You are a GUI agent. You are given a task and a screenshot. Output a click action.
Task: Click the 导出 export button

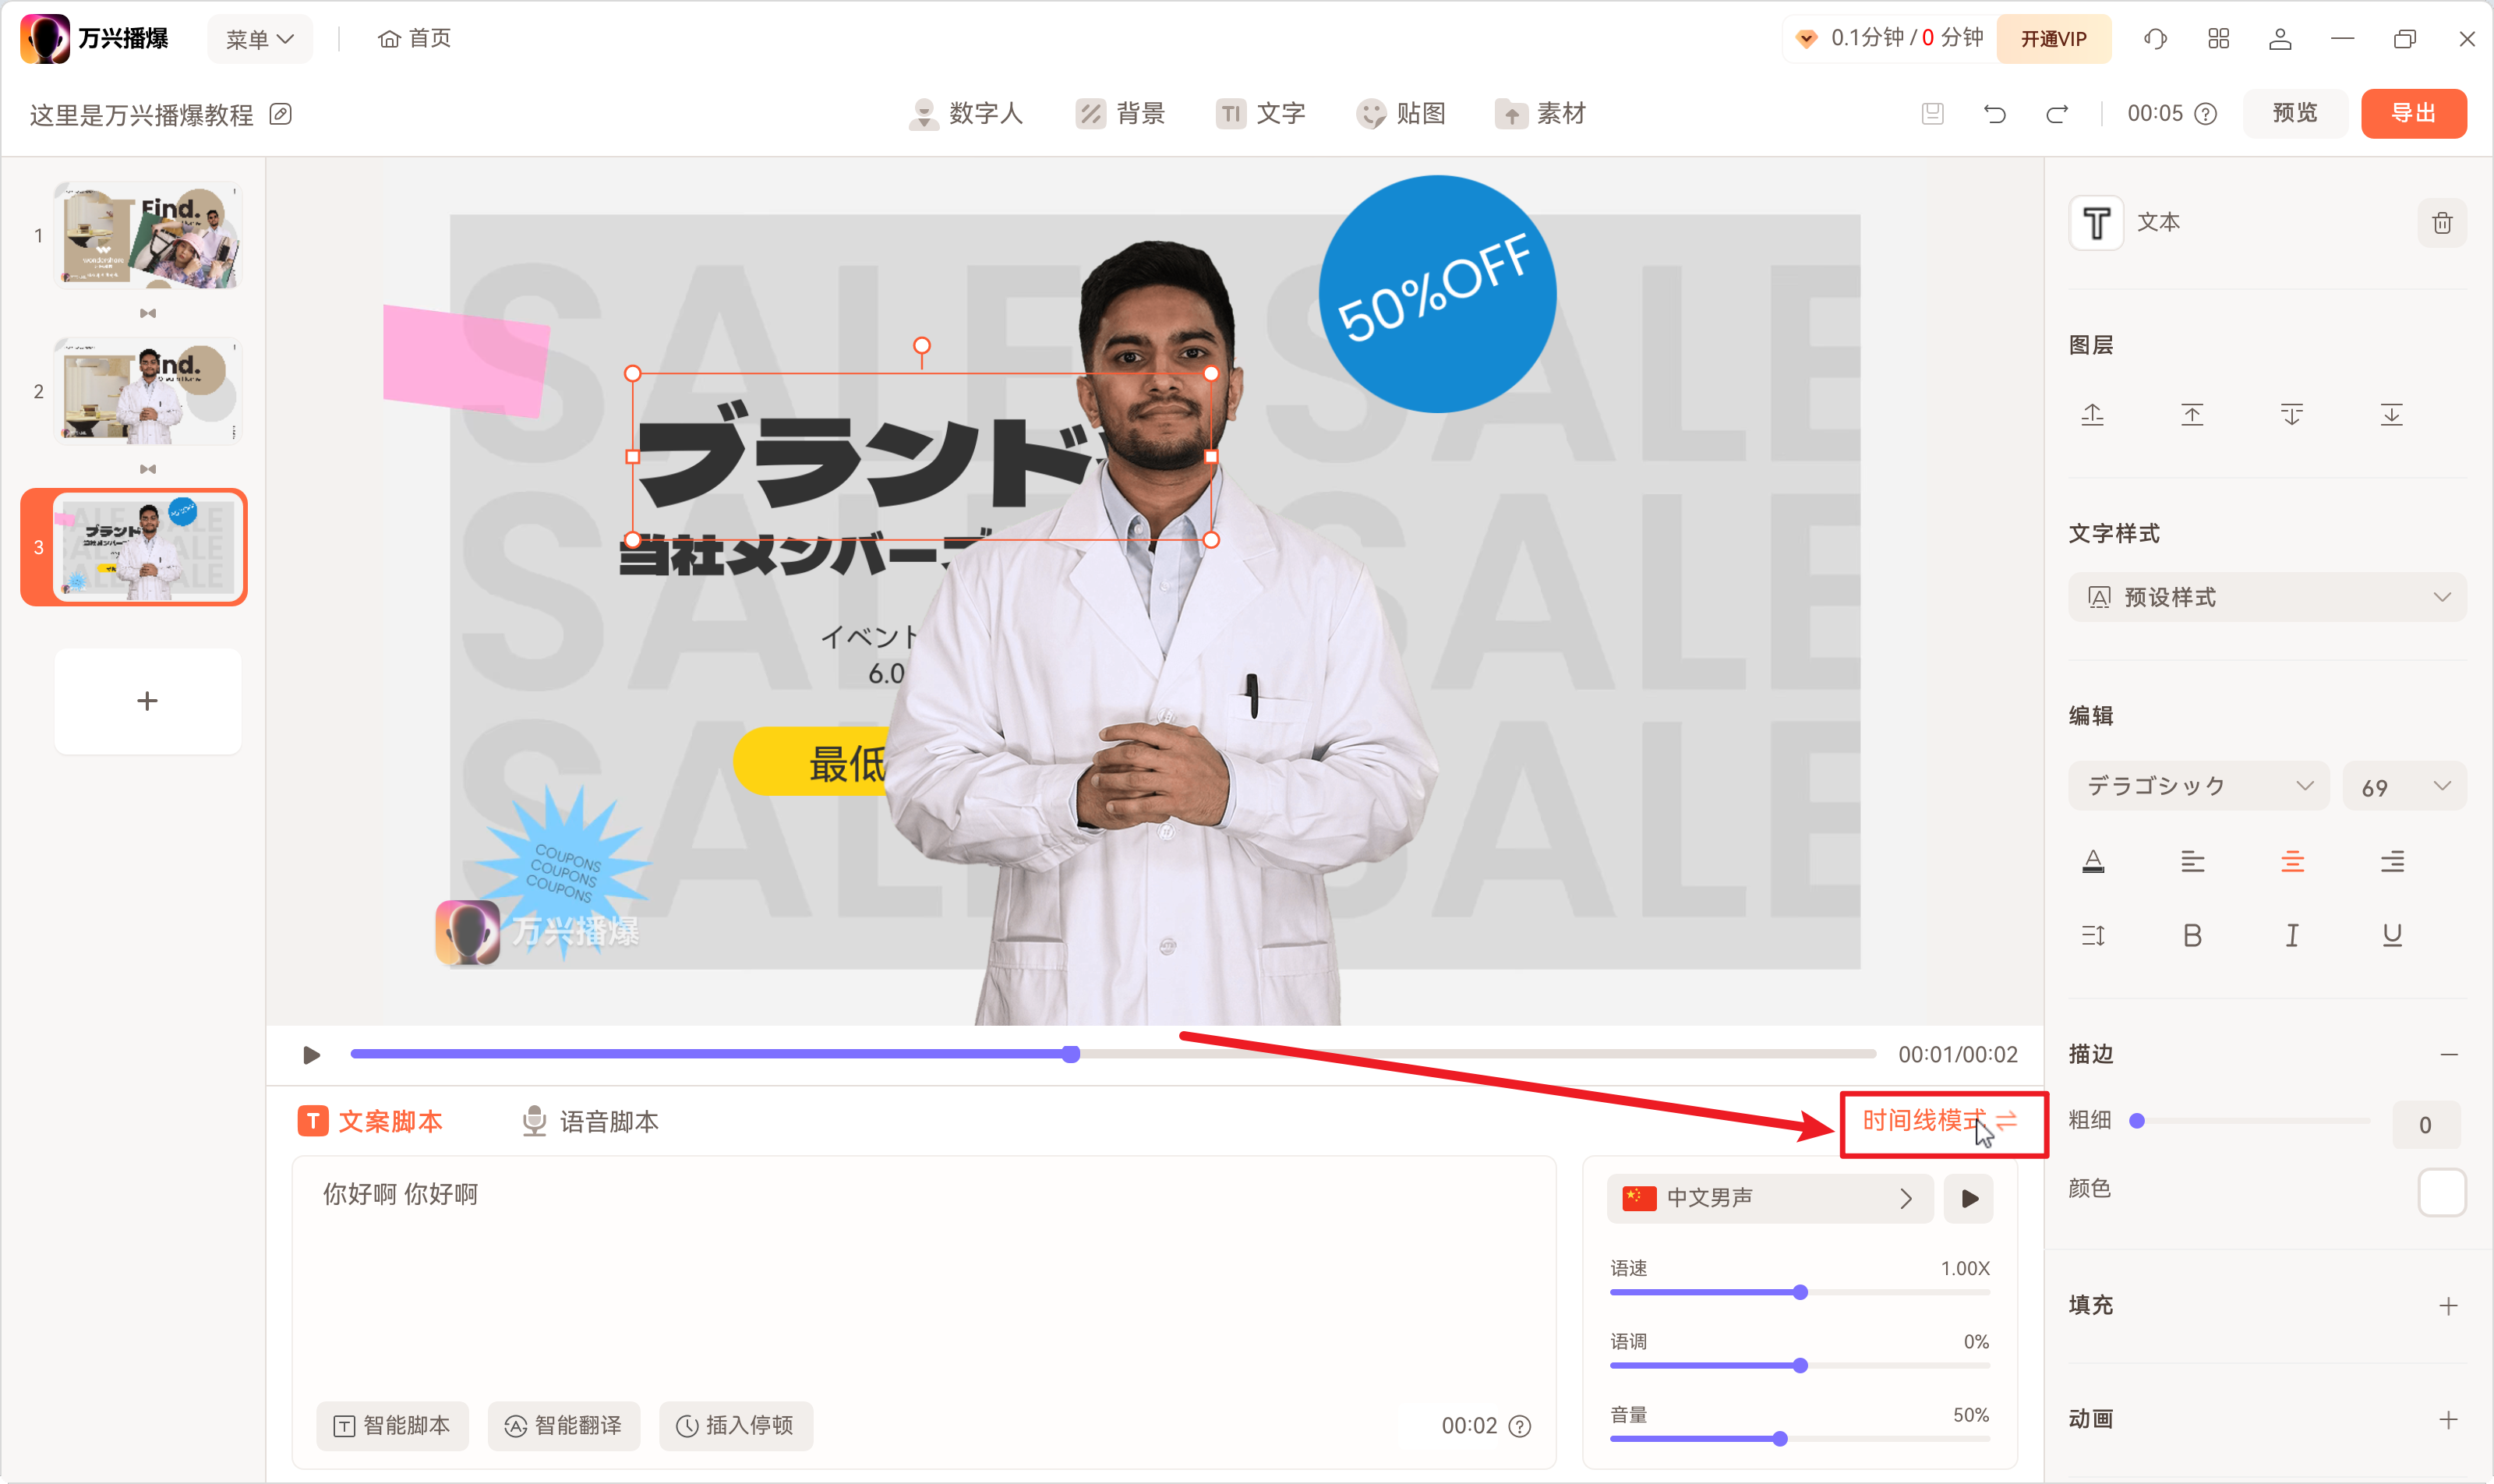tap(2412, 113)
